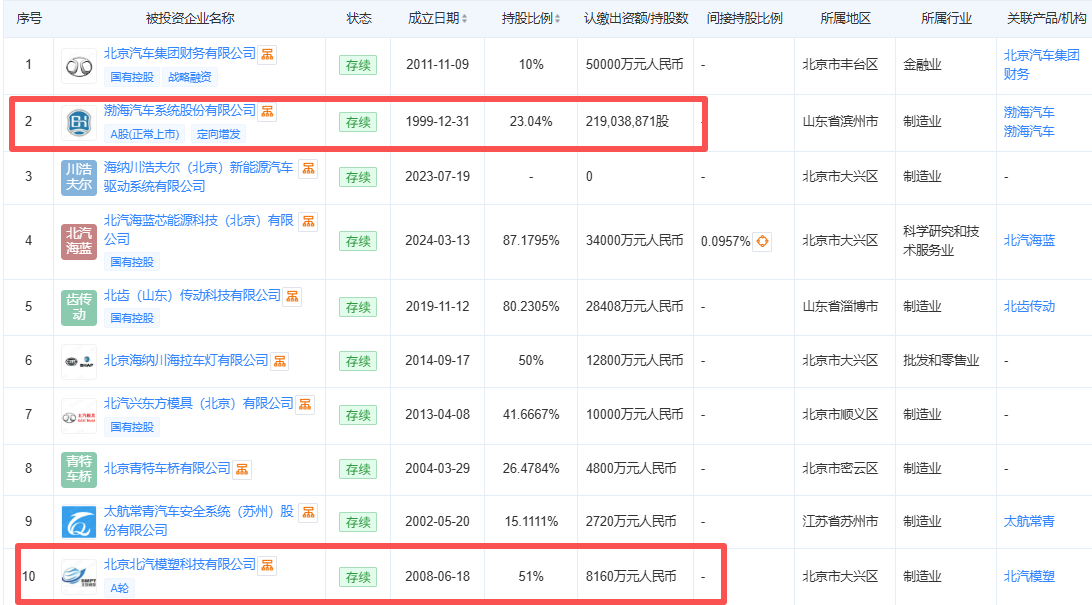Screen dimensions: 1092x605
Task: Click the 北汽海蓝 company logo
Action: [79, 241]
